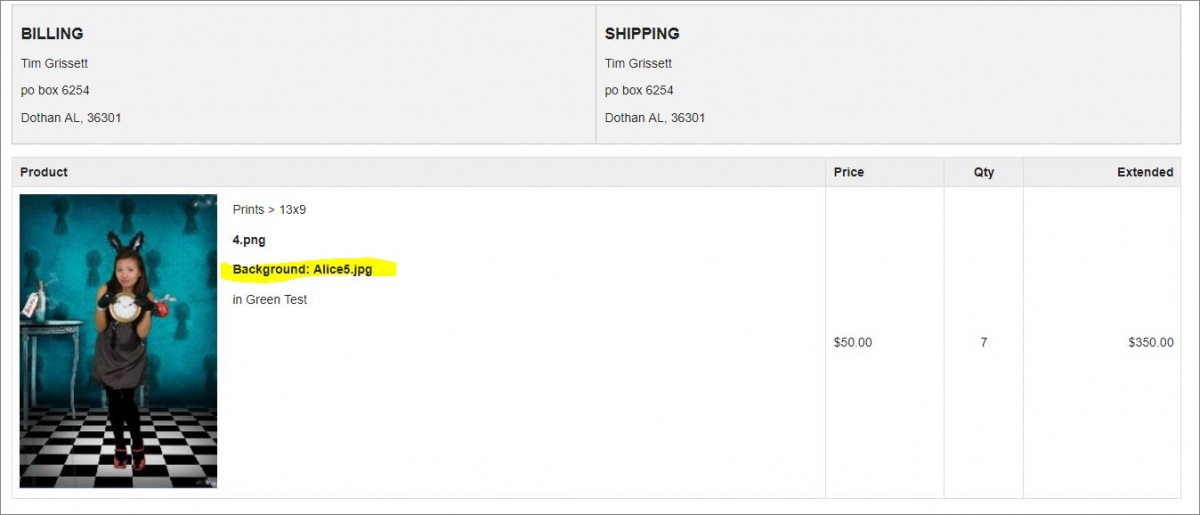
Task: Select the highlighted Background: Alice5.jpg text
Action: point(302,269)
